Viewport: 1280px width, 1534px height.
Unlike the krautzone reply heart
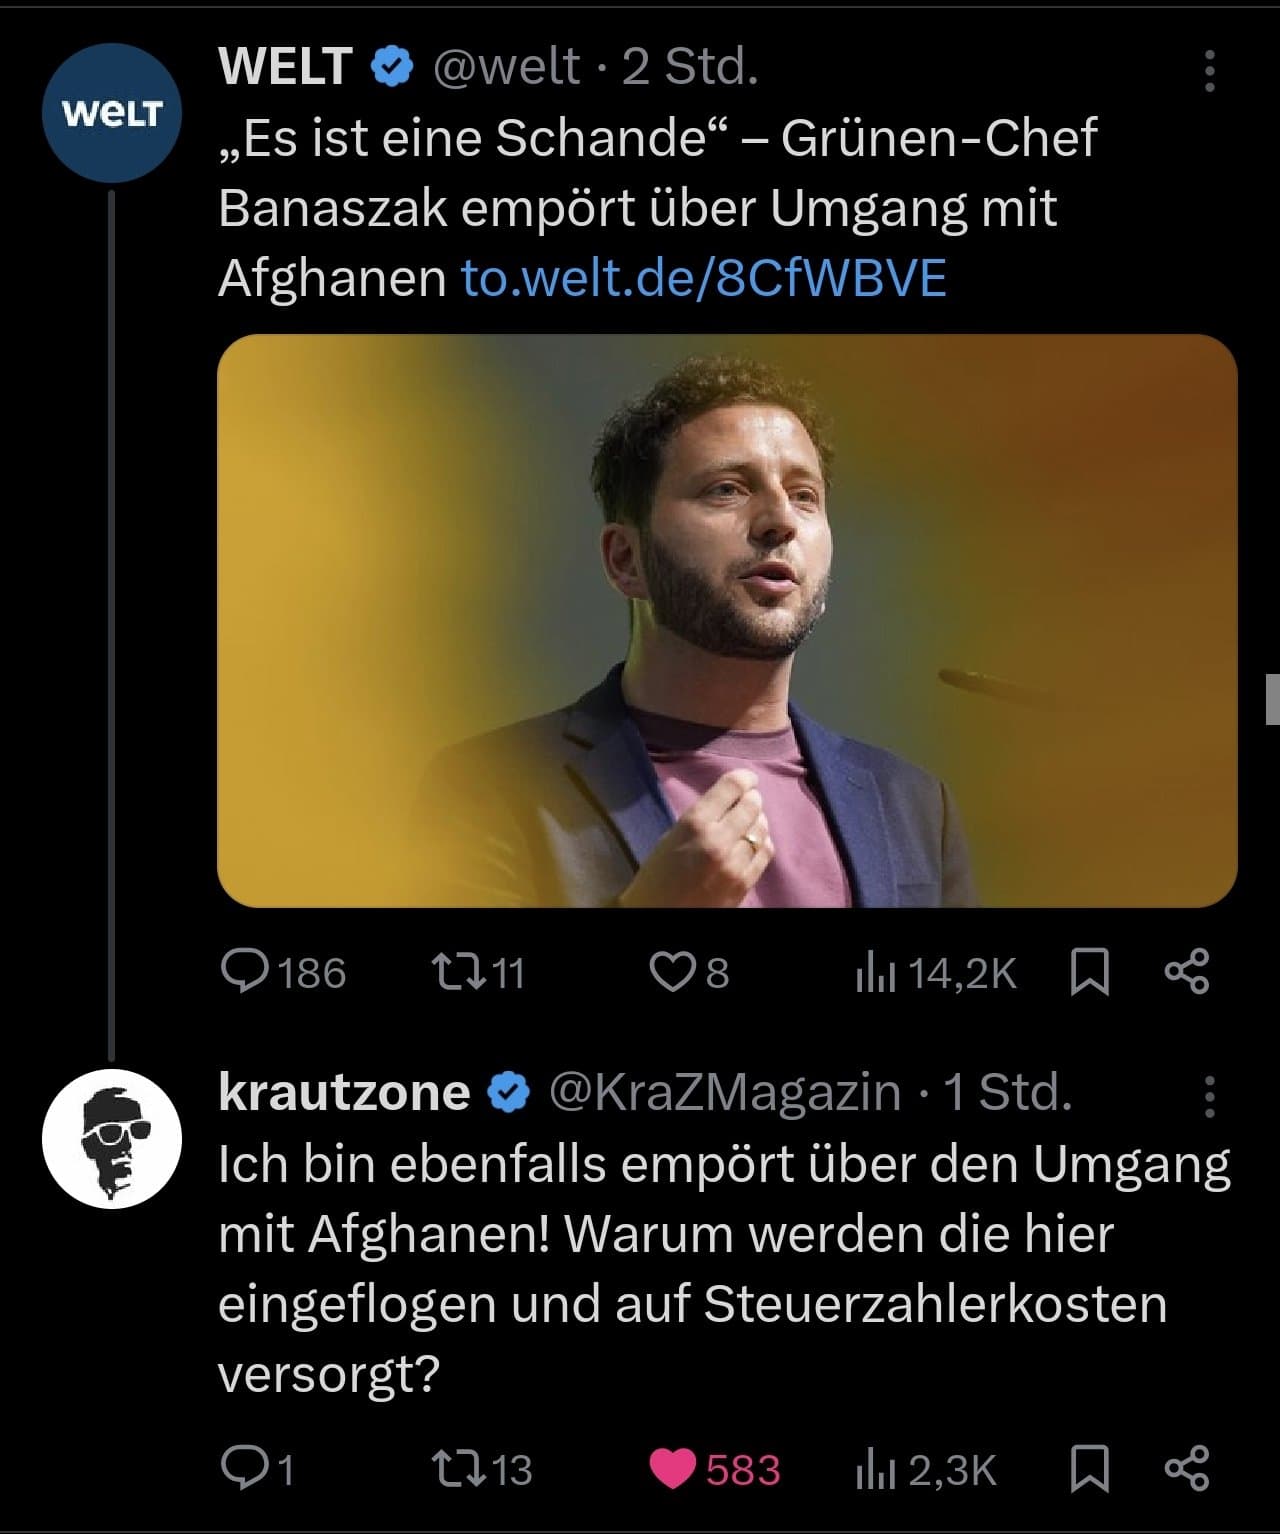(x=673, y=1469)
